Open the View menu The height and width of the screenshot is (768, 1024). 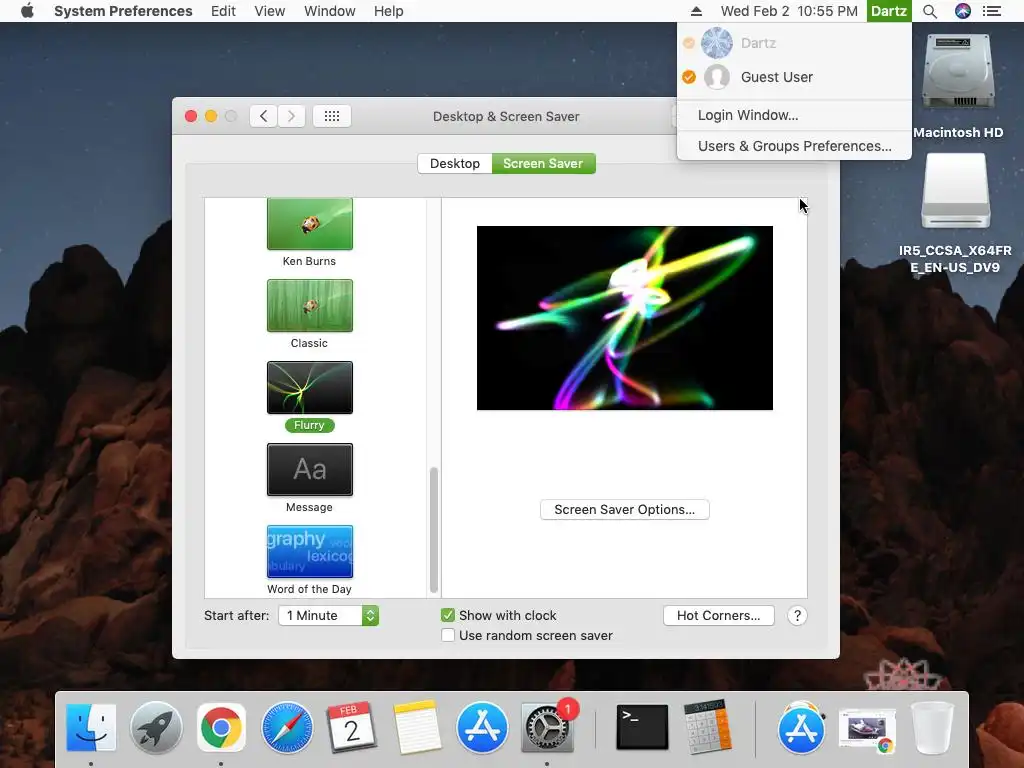(x=270, y=11)
